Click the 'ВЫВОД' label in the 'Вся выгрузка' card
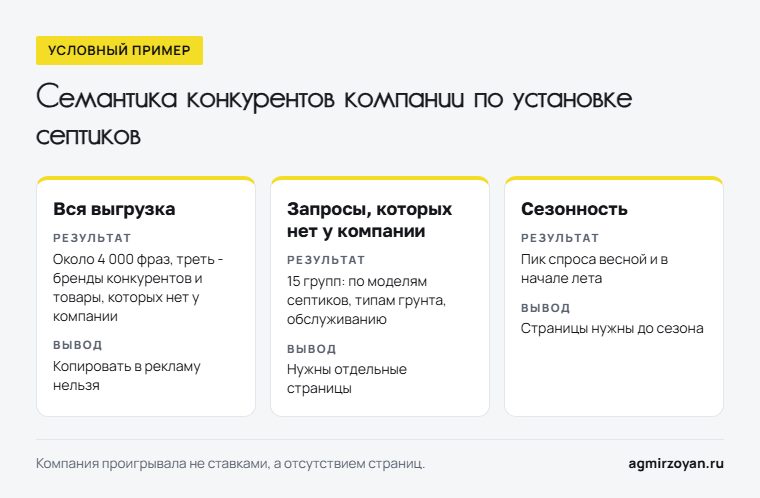 tap(78, 345)
